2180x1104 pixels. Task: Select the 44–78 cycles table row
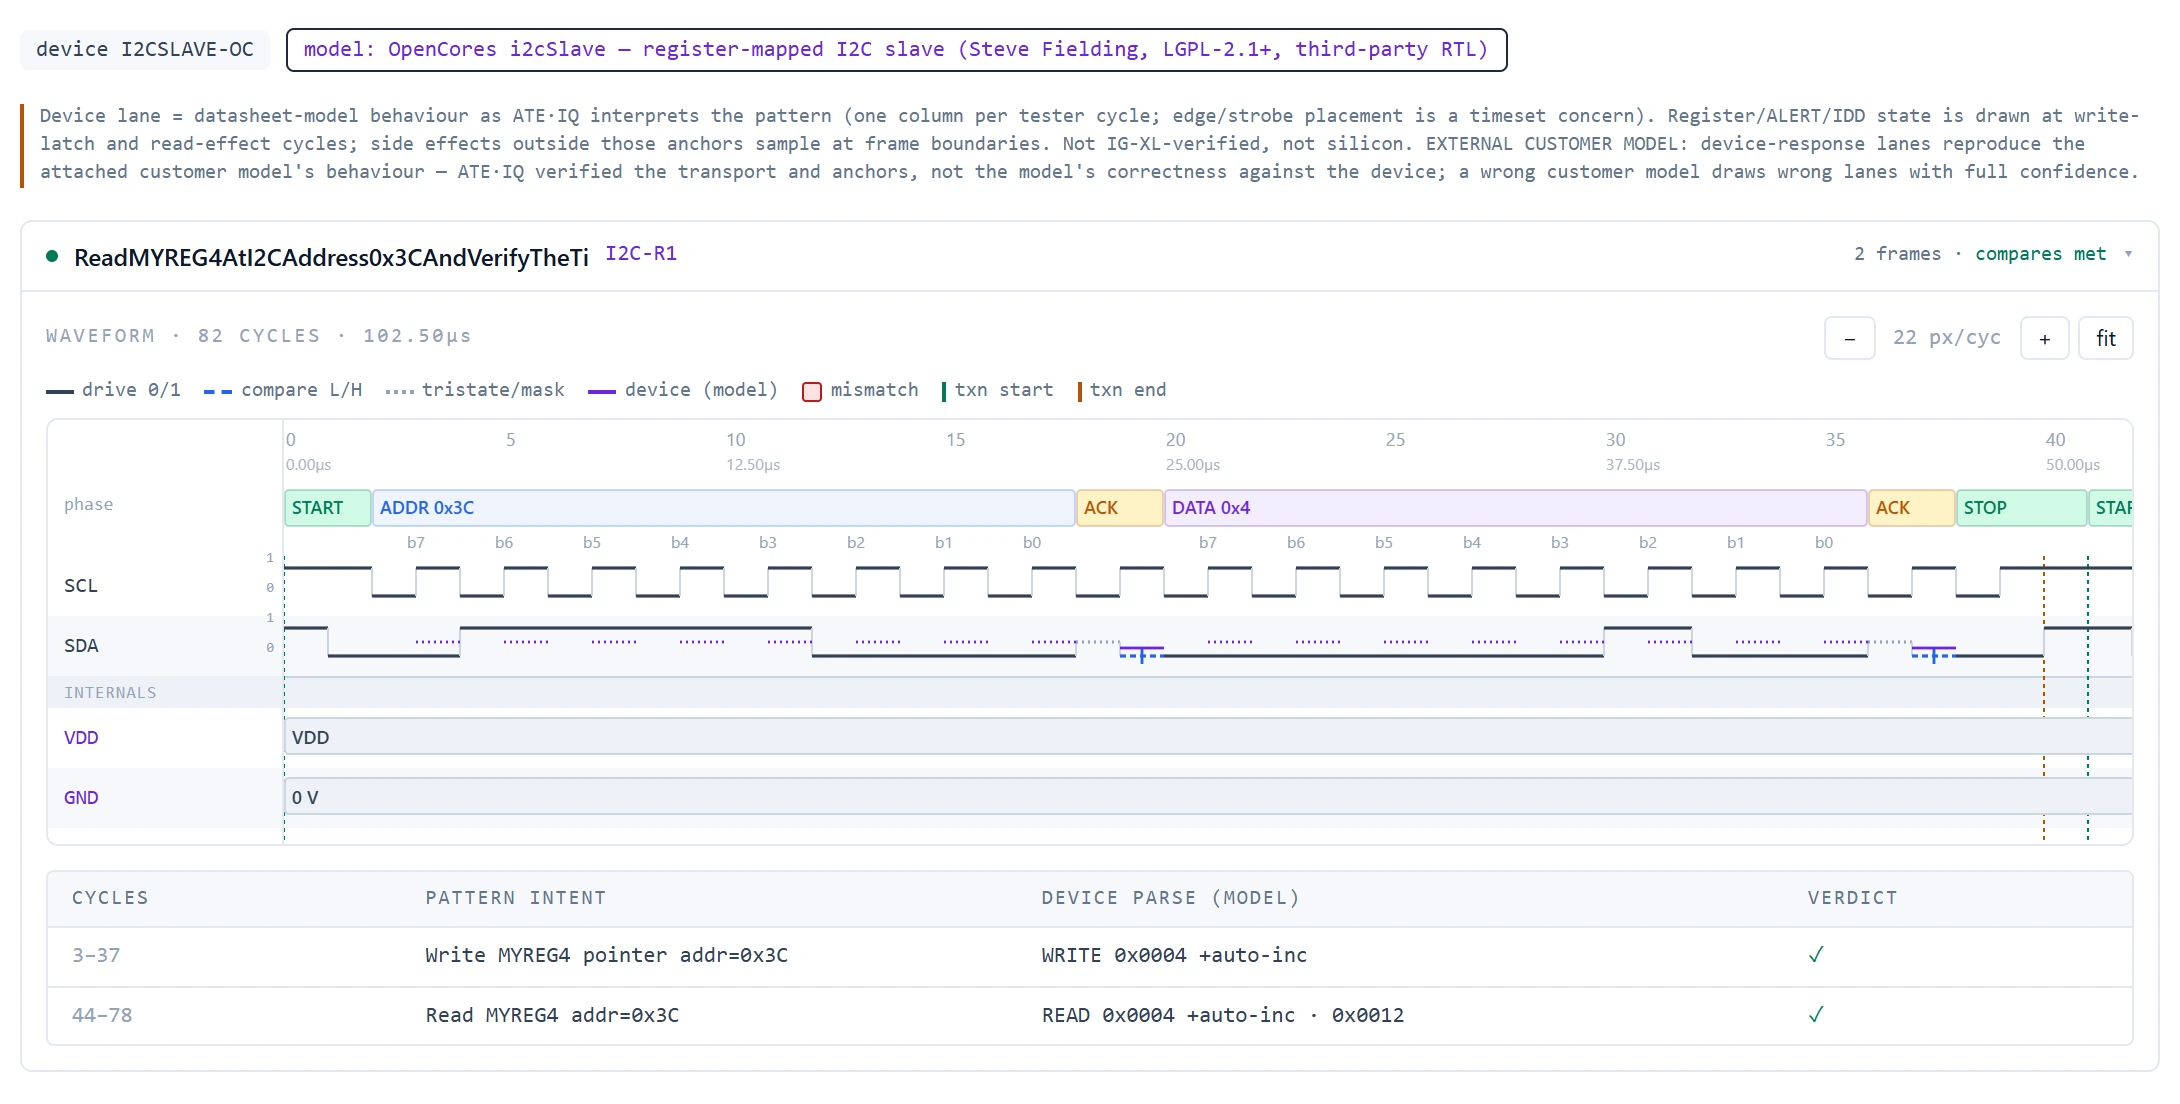pos(1090,1015)
